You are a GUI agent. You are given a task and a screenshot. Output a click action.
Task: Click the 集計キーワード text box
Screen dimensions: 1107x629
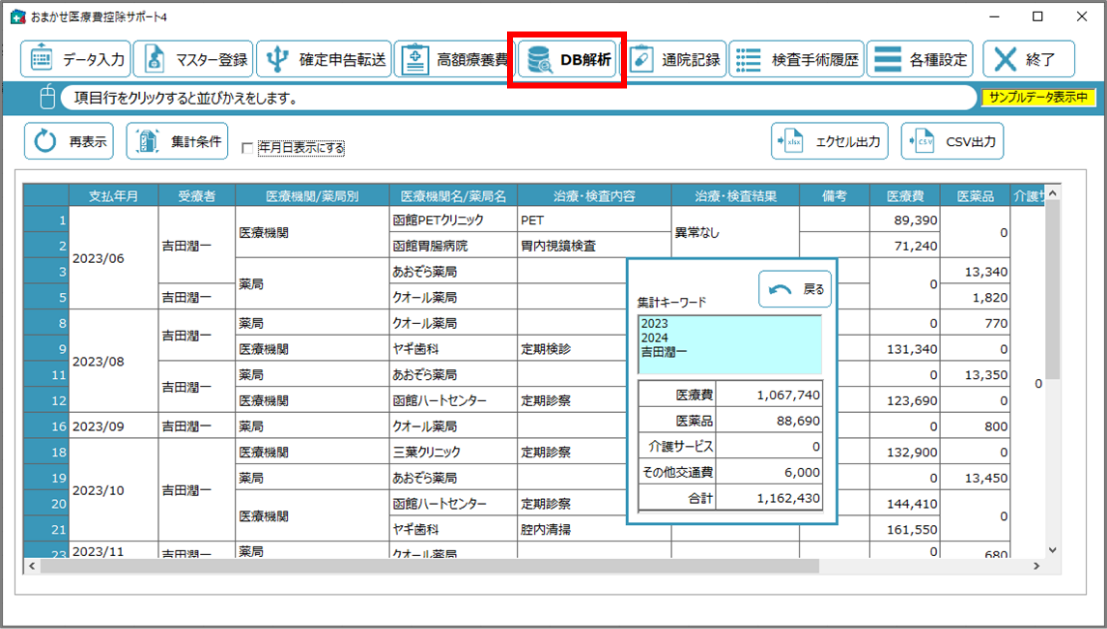(729, 345)
